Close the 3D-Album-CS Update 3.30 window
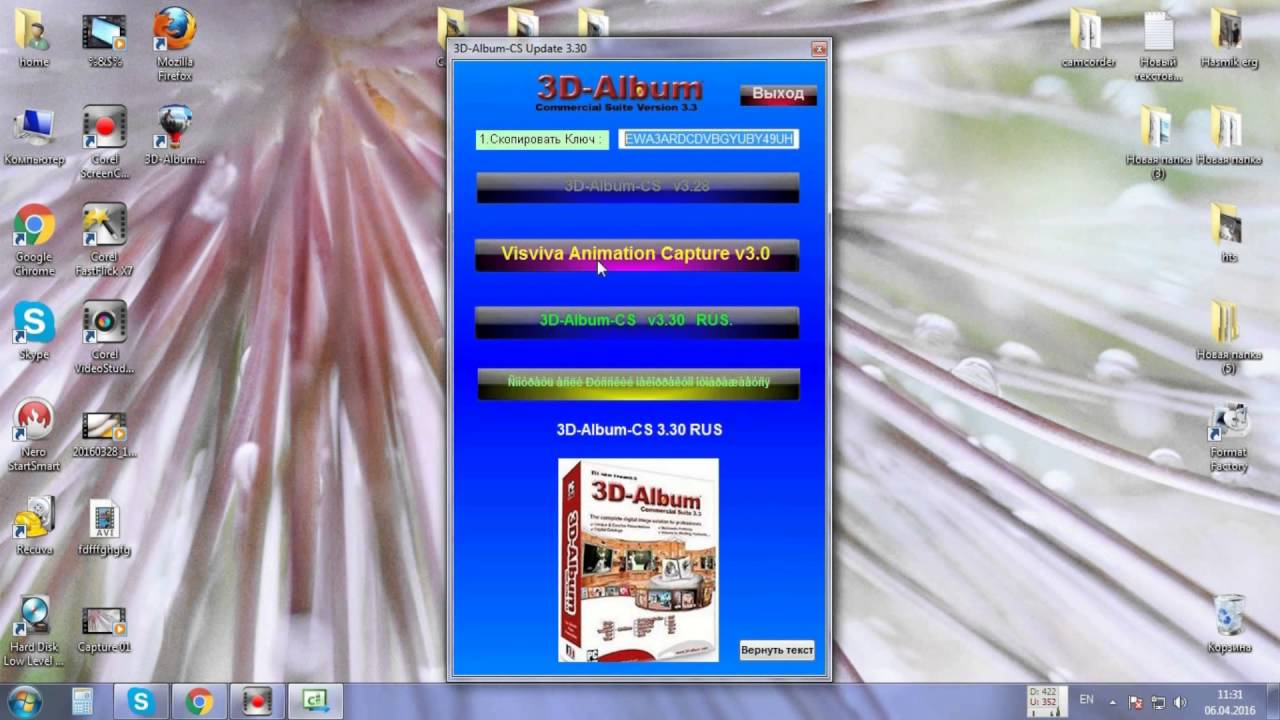Viewport: 1280px width, 720px height. [x=818, y=48]
